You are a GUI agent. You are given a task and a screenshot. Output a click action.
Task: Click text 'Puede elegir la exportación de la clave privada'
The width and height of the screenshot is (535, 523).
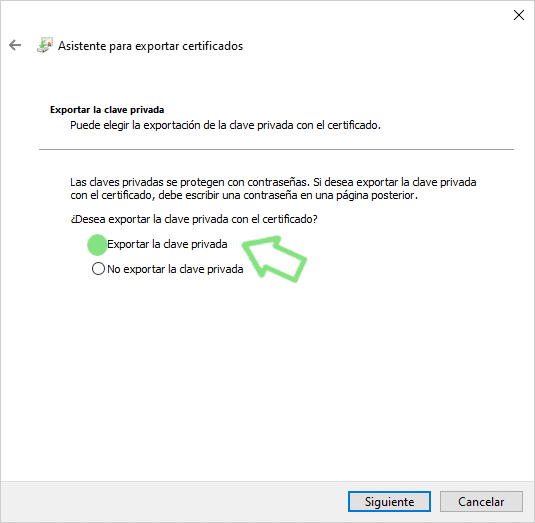click(182, 125)
